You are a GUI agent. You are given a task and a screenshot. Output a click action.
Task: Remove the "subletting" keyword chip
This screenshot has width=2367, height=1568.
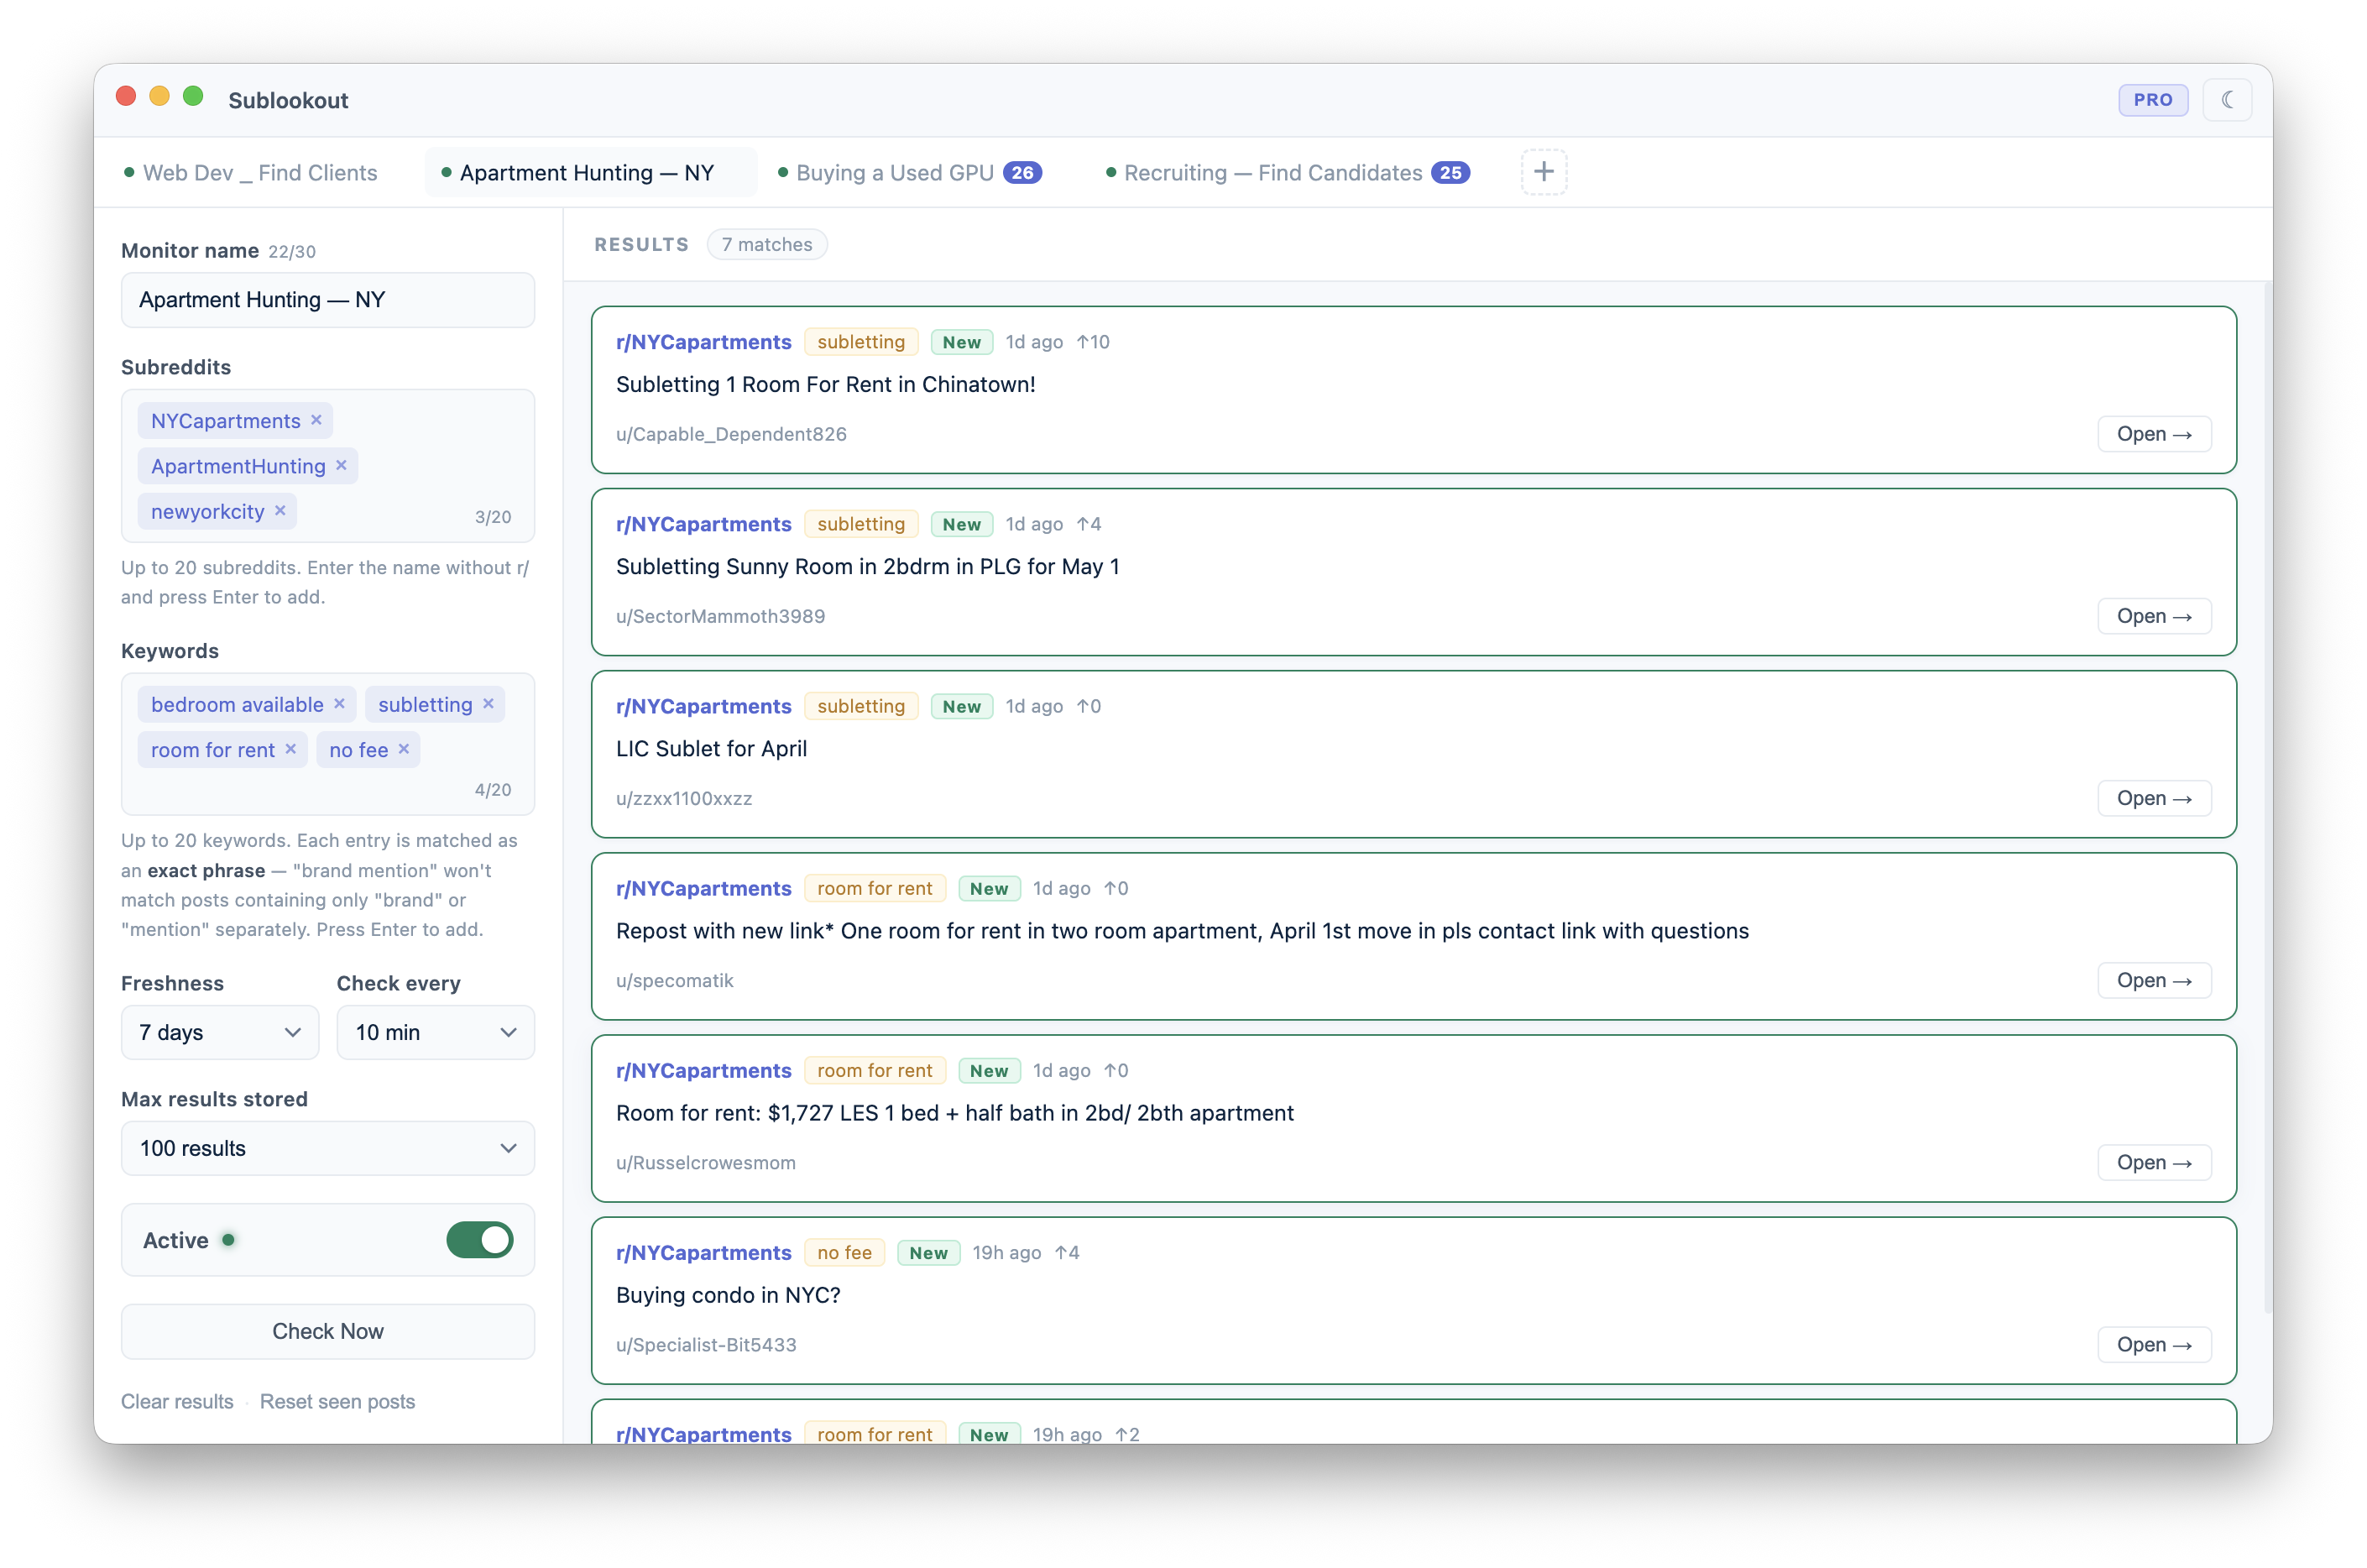coord(489,703)
